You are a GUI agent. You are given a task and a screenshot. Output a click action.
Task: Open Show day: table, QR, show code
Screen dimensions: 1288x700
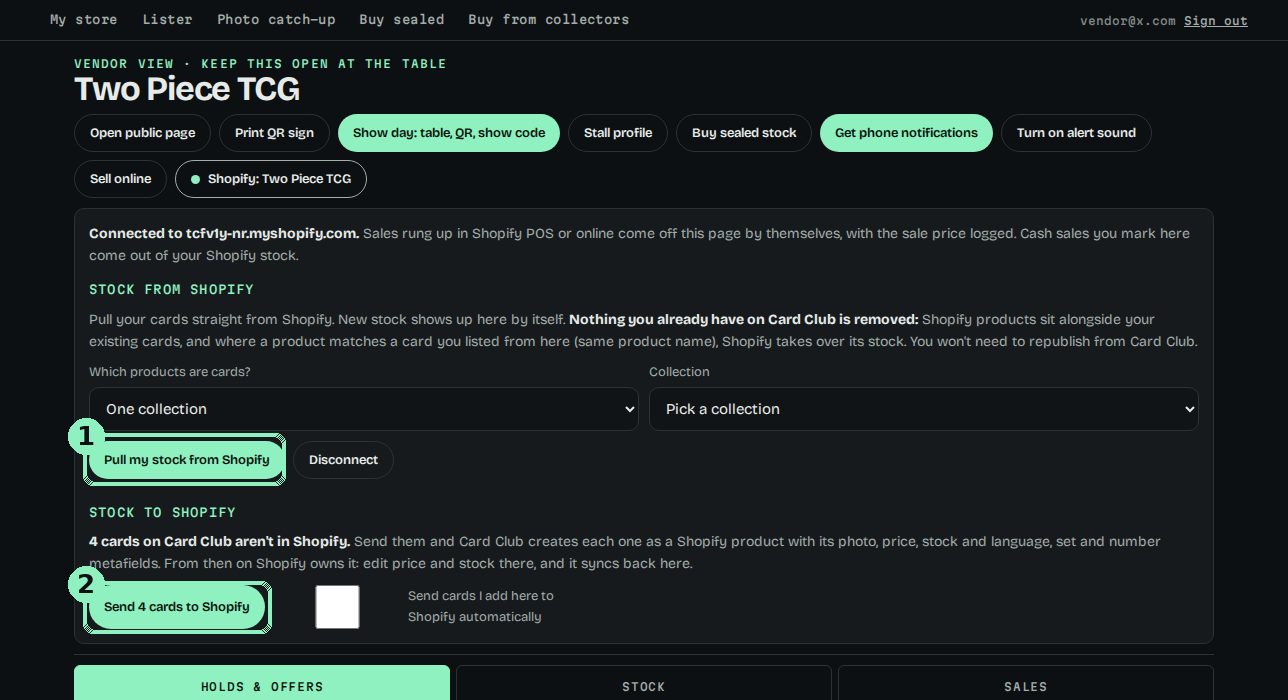pyautogui.click(x=449, y=133)
